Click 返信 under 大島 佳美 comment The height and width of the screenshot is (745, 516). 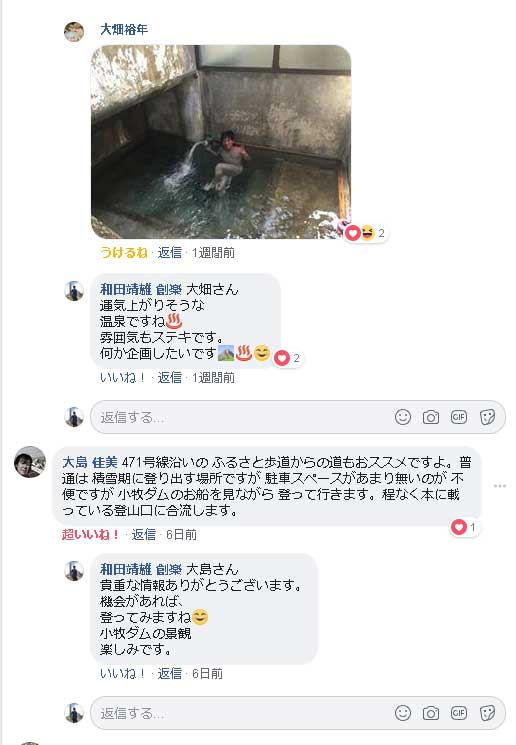(x=143, y=535)
